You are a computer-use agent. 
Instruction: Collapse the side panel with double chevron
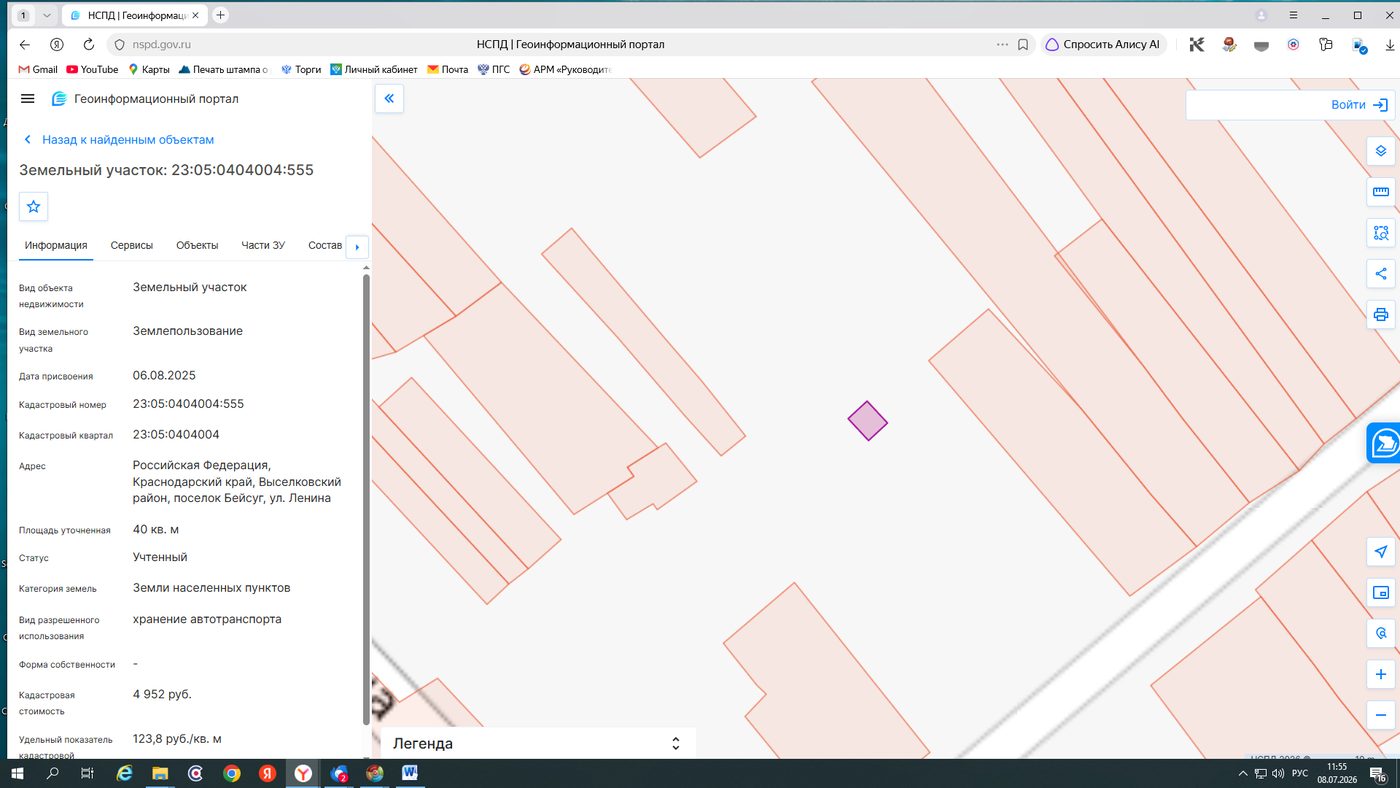[389, 98]
